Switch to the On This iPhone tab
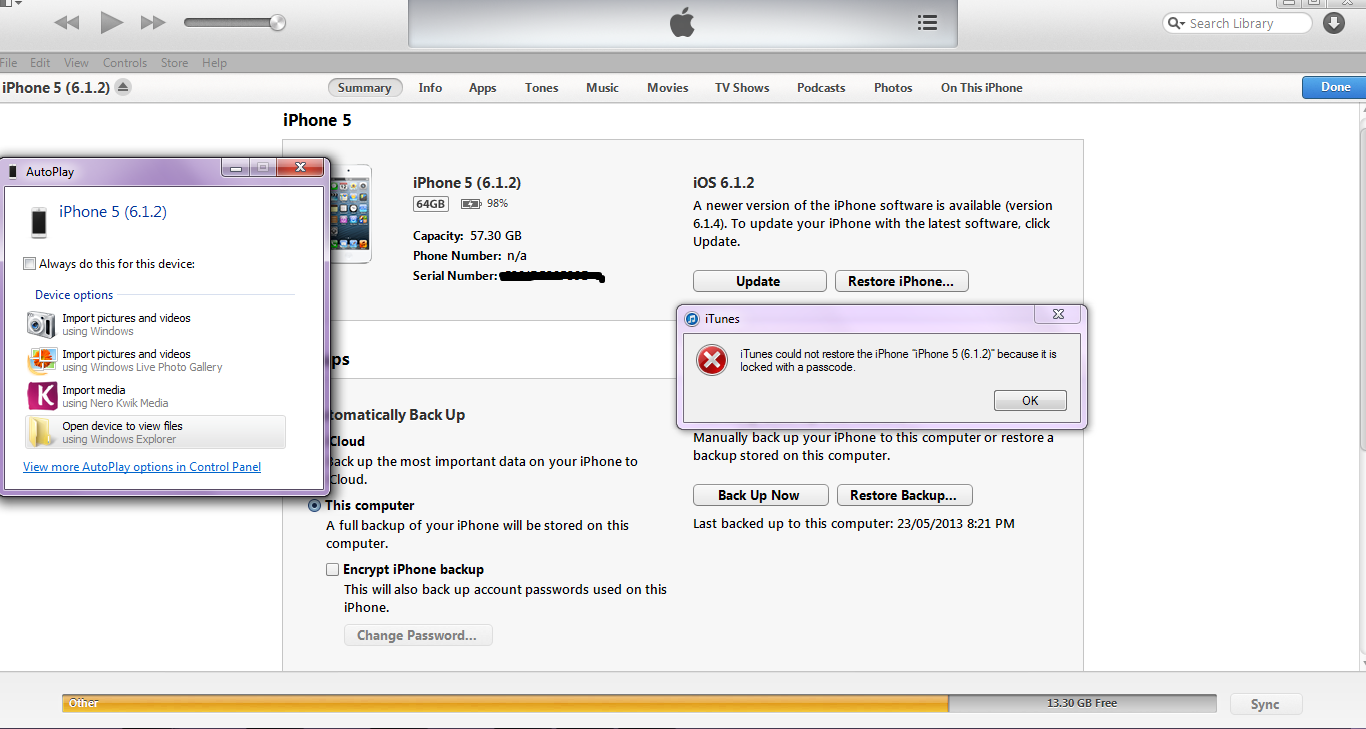The height and width of the screenshot is (729, 1366). click(x=981, y=88)
